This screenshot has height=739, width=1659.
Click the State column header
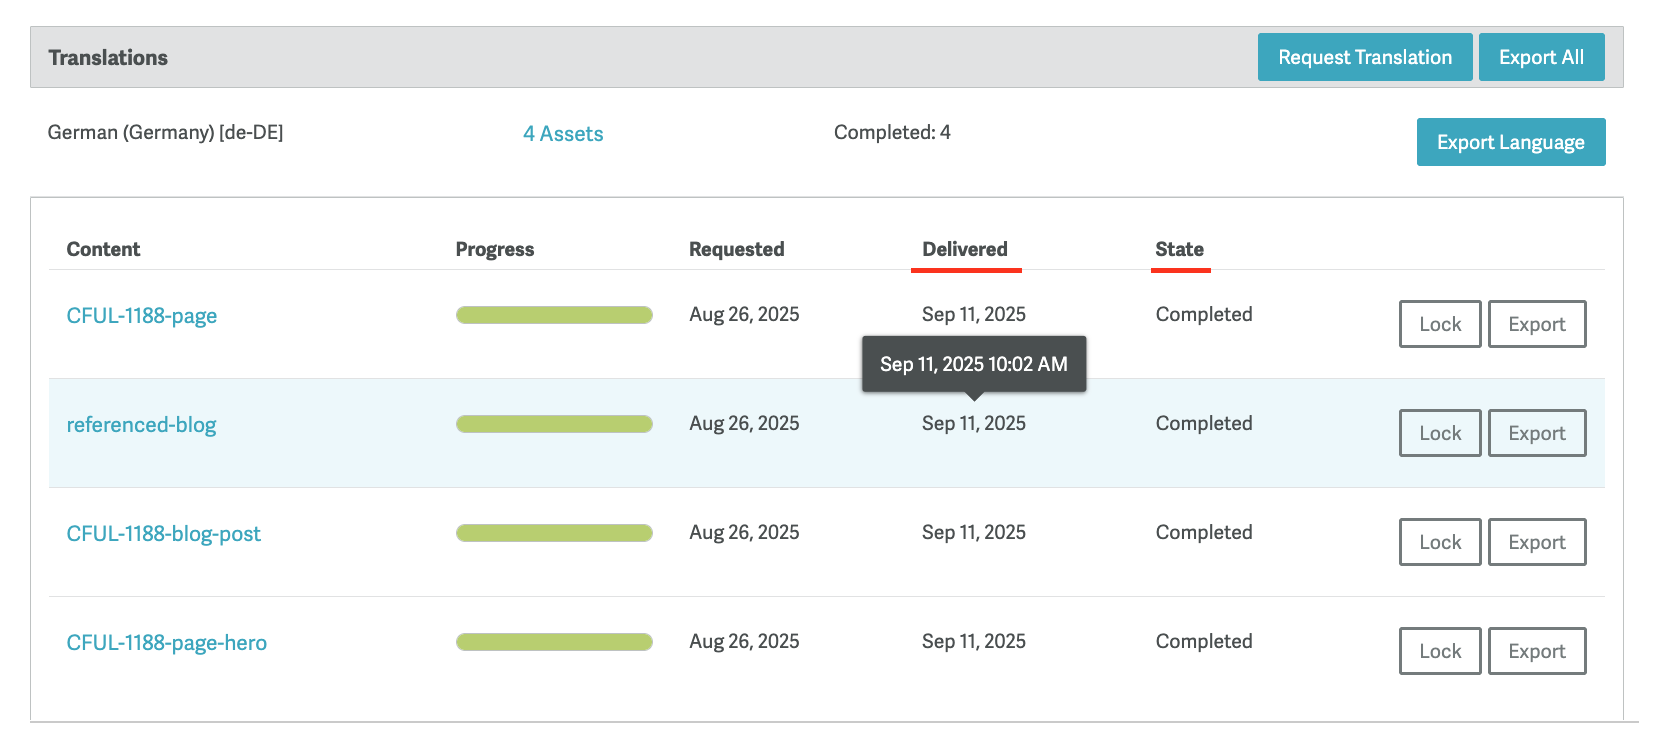tap(1179, 249)
